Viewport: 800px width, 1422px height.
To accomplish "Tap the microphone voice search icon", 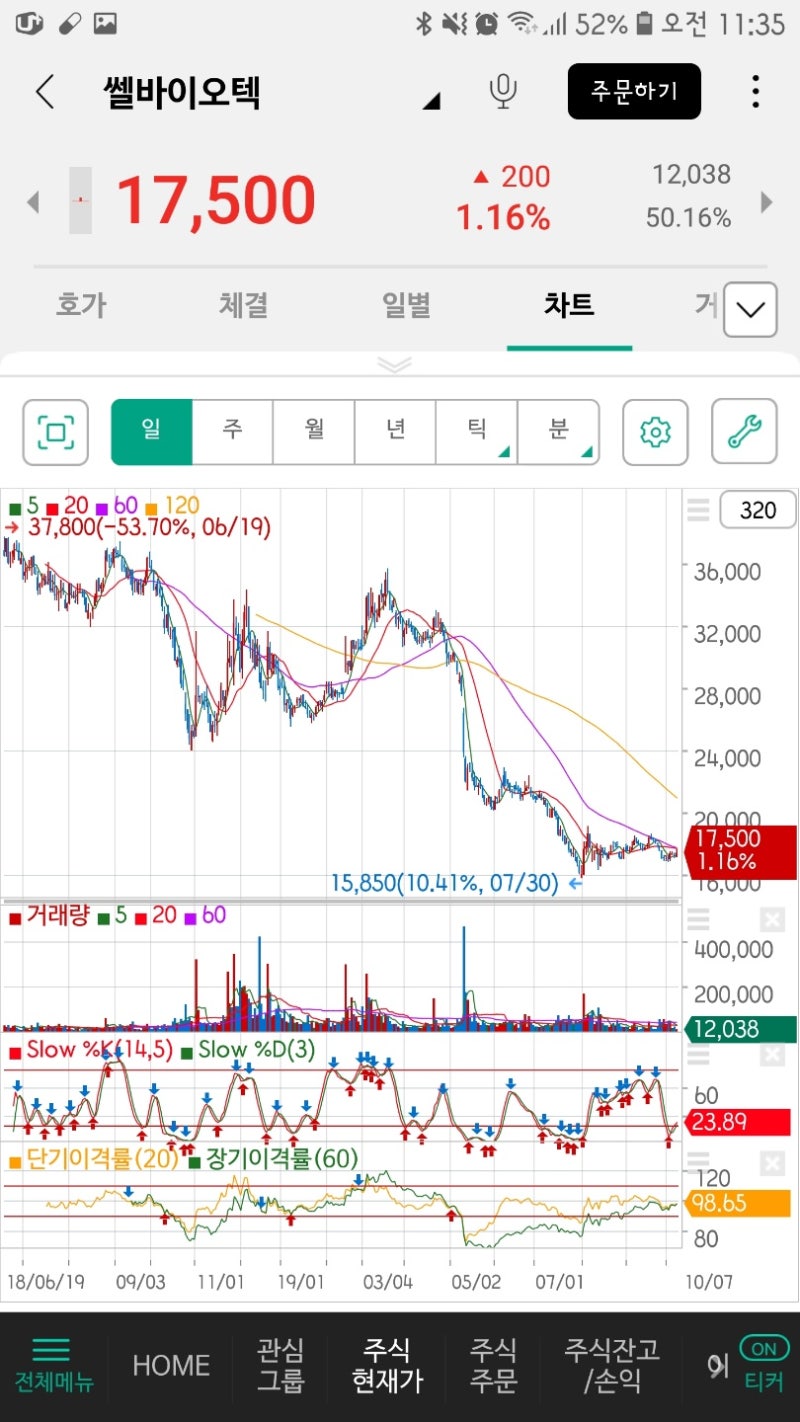I will point(503,92).
